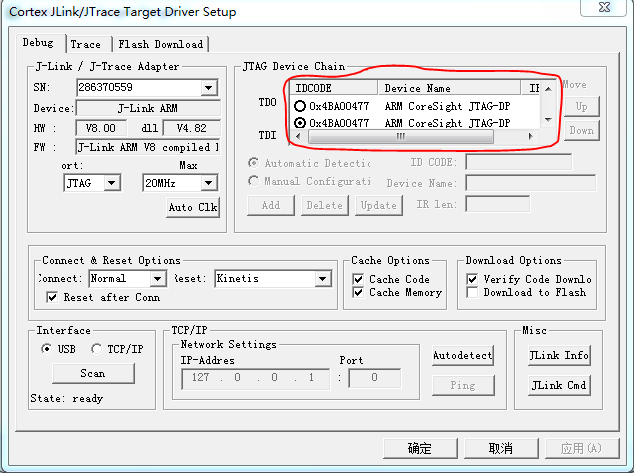Select the TCP/IP interface radio button
This screenshot has height=473, width=634.
tap(96, 348)
